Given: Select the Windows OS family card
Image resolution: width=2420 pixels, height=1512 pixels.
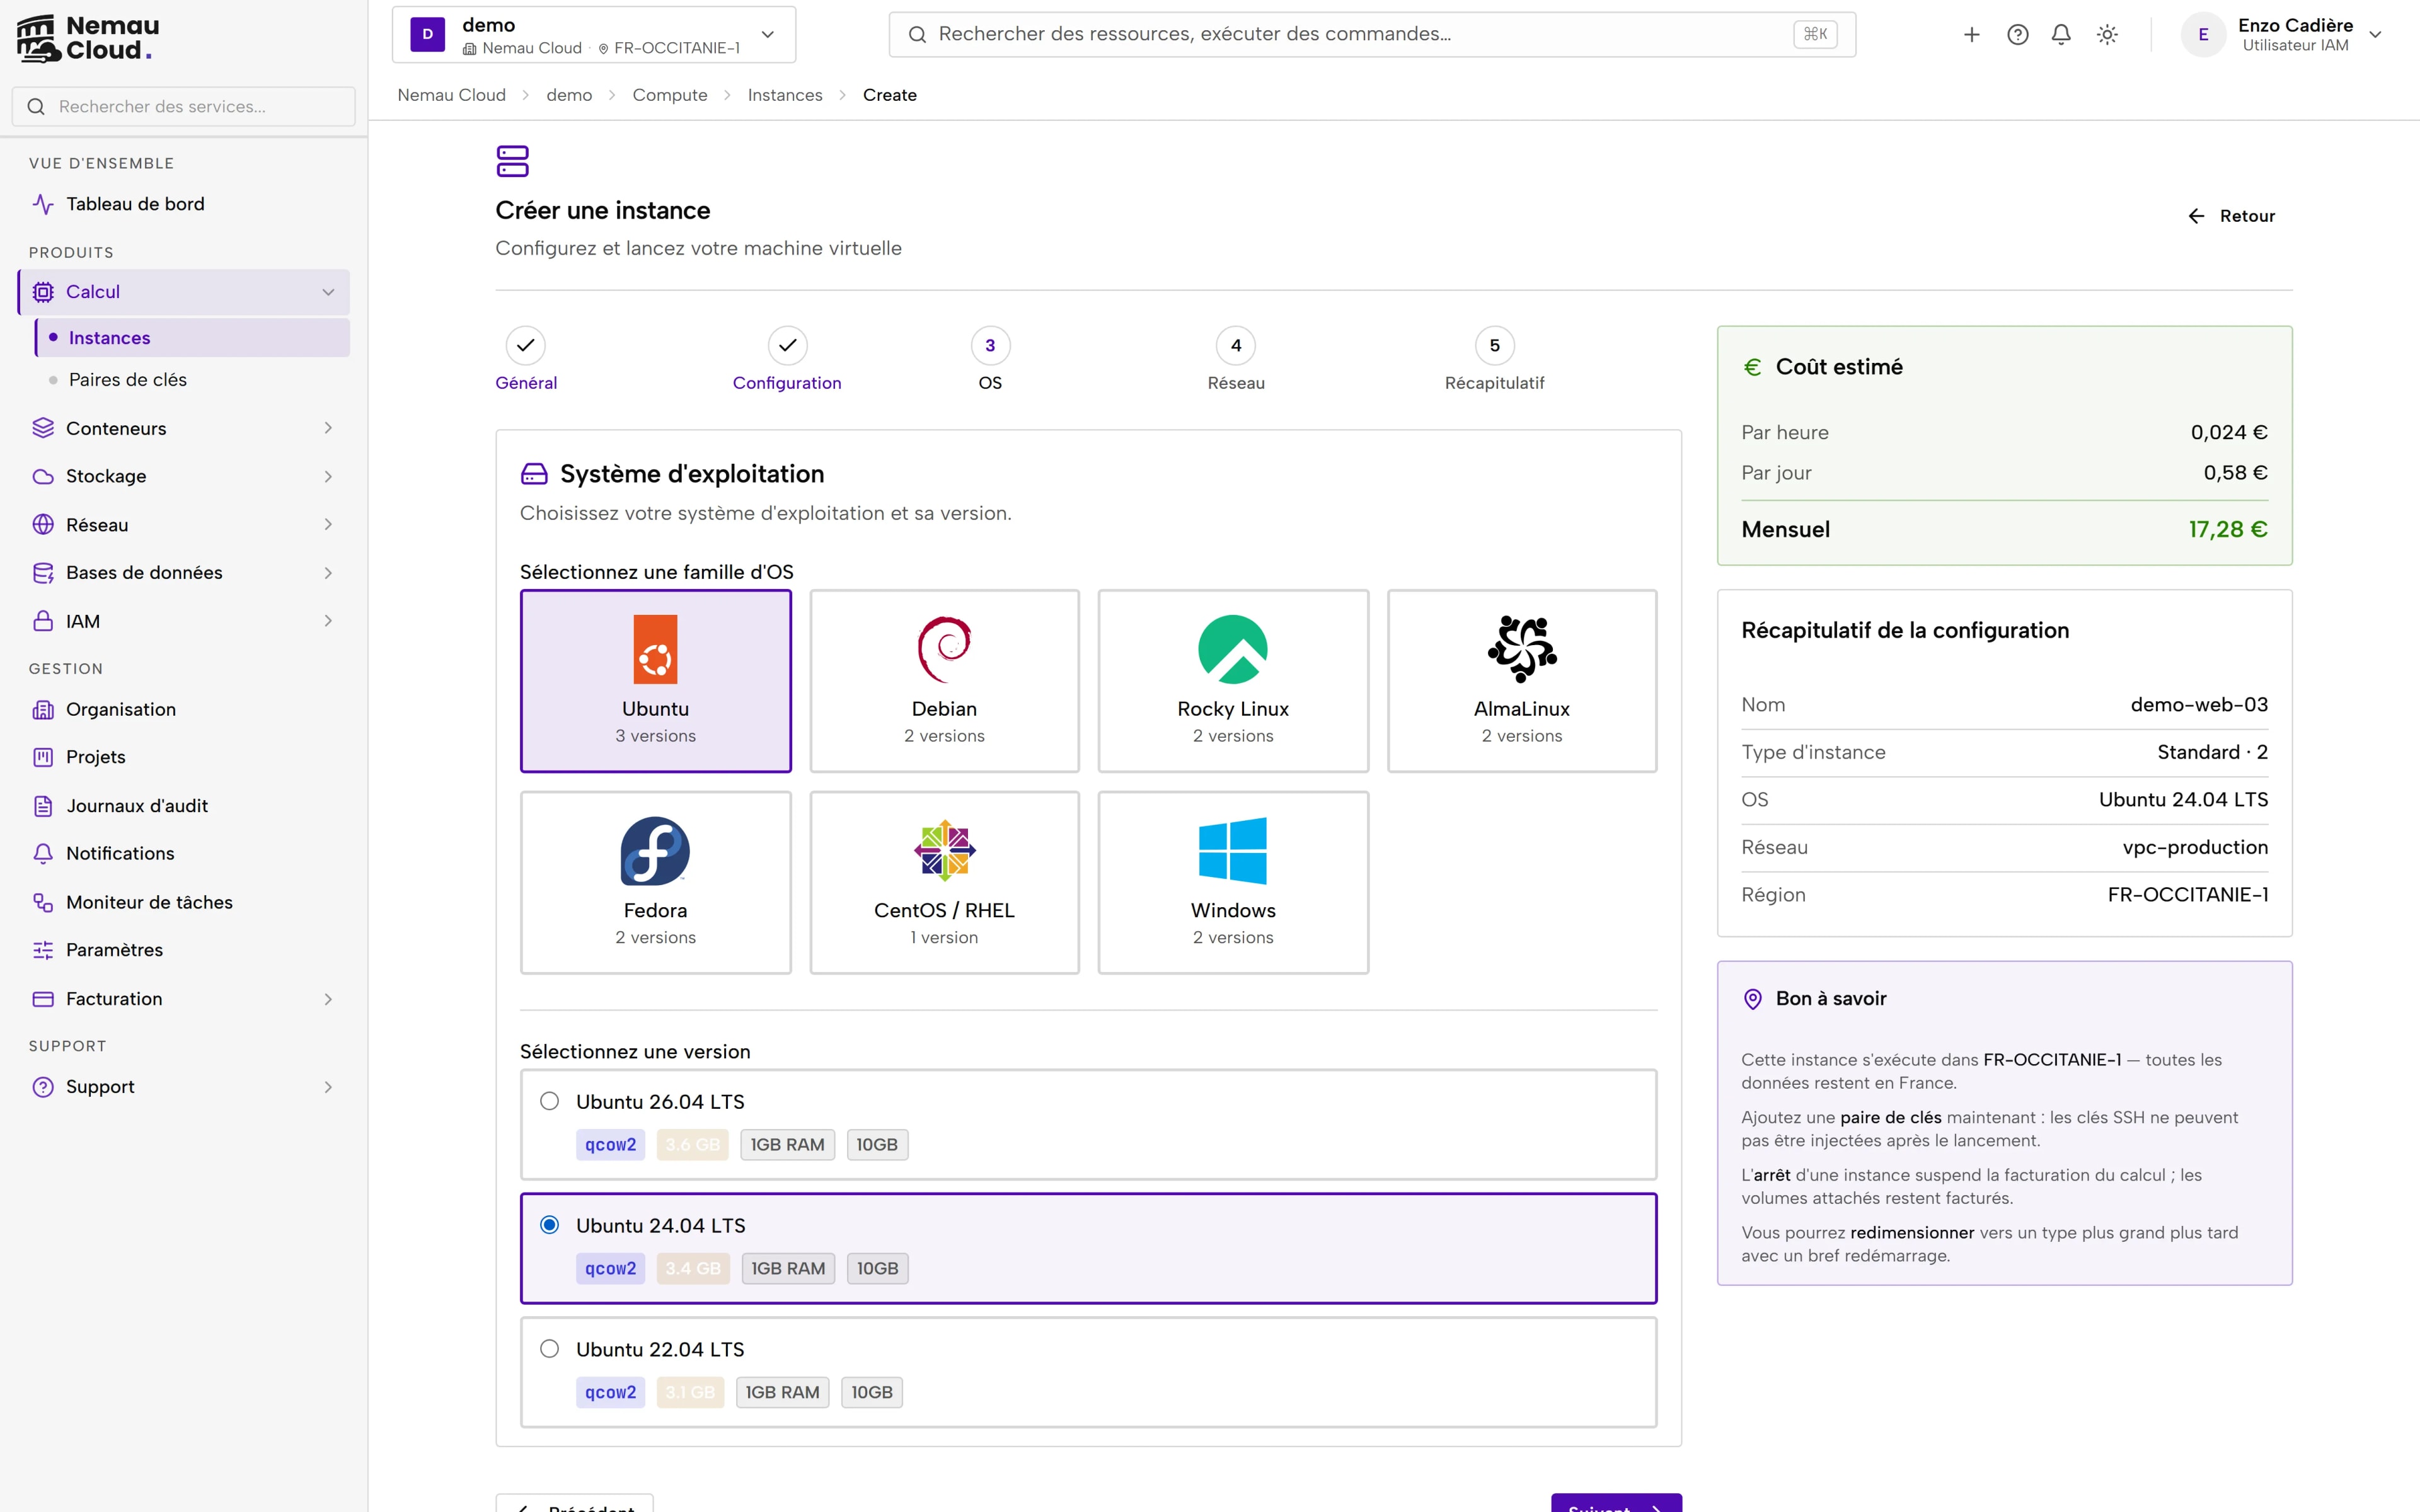Looking at the screenshot, I should pyautogui.click(x=1233, y=882).
